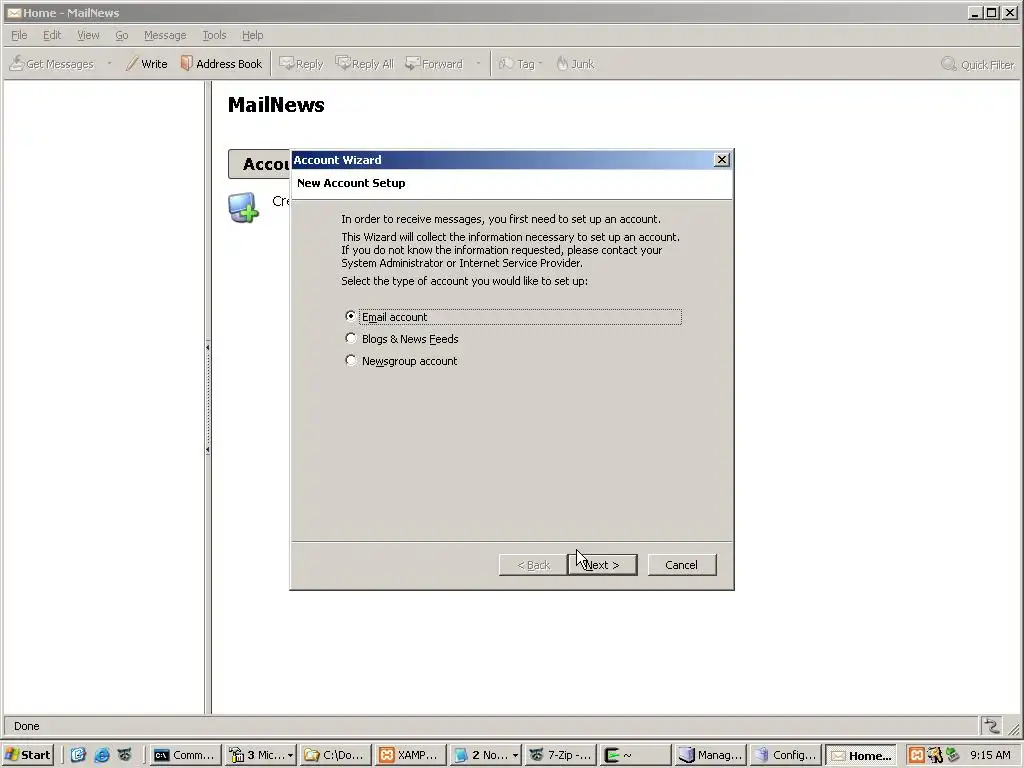This screenshot has width=1024, height=768.
Task: Click the disabled Back button
Action: (533, 565)
